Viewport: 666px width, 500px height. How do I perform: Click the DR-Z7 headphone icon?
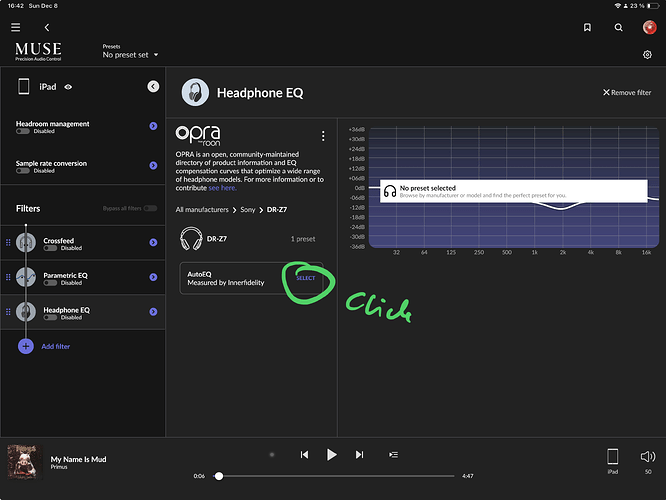click(x=191, y=238)
